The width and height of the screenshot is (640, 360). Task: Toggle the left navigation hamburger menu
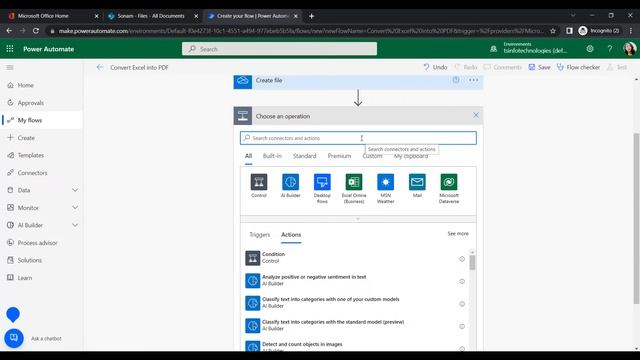pyautogui.click(x=10, y=67)
